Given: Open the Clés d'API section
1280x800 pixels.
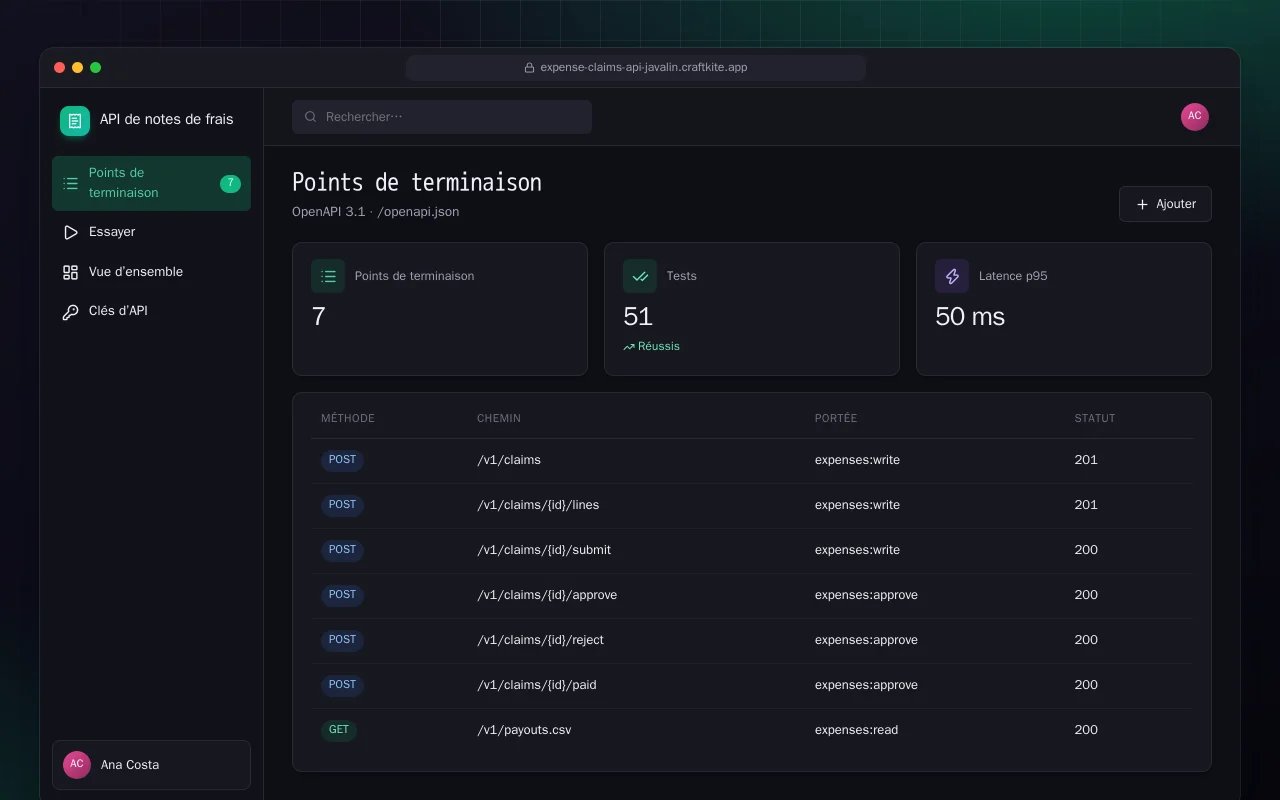Looking at the screenshot, I should click(x=151, y=311).
